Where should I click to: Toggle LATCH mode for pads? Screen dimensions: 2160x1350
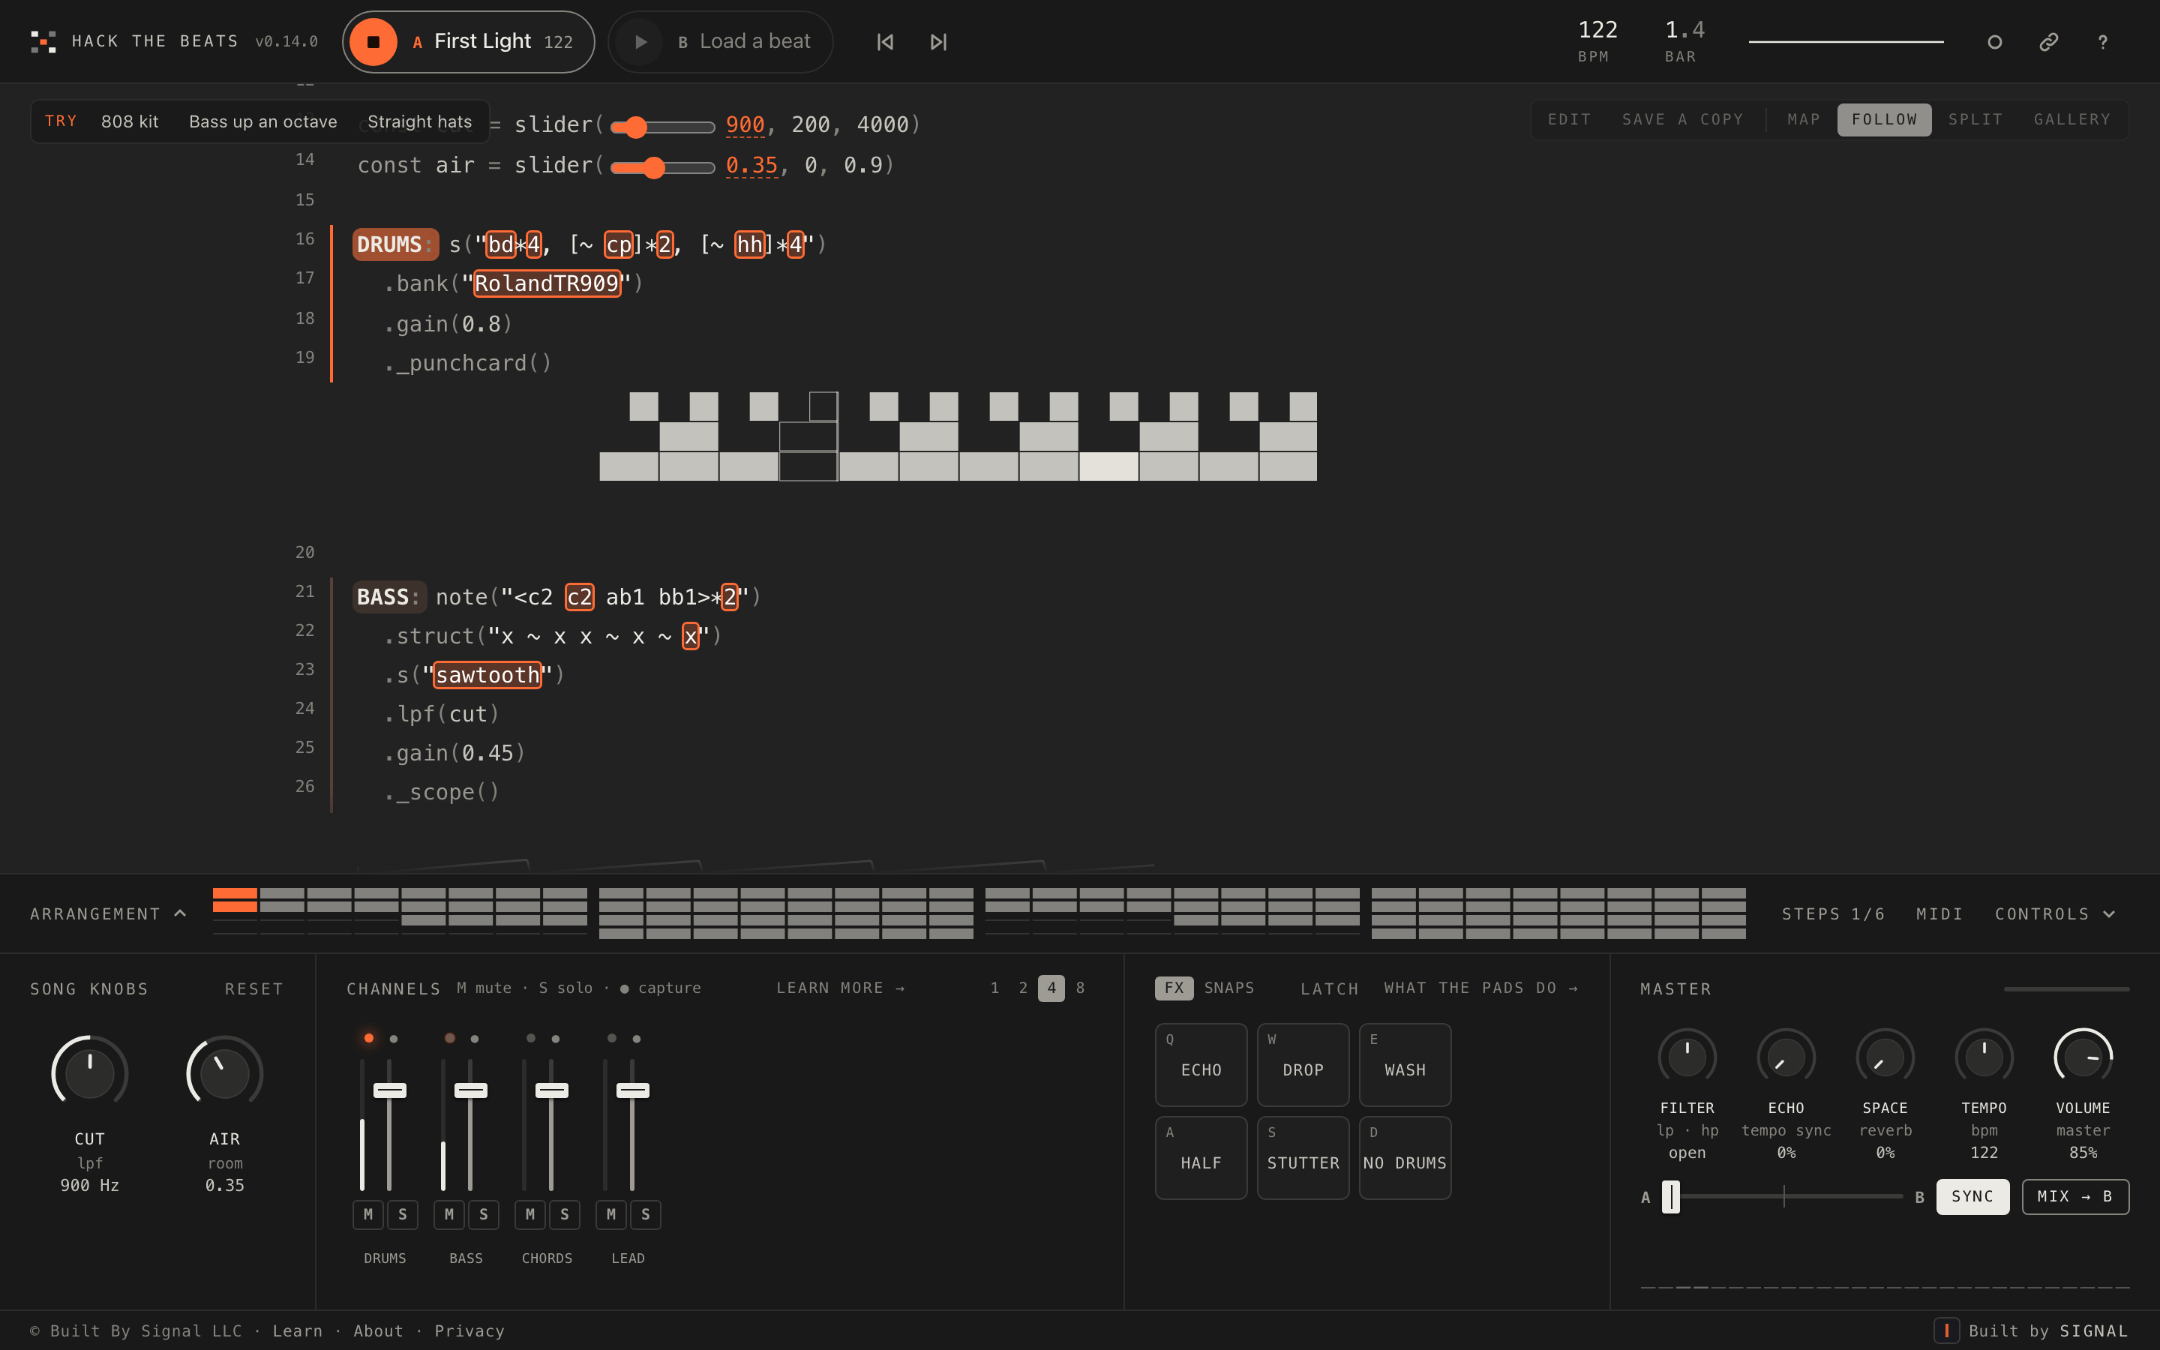(1329, 989)
